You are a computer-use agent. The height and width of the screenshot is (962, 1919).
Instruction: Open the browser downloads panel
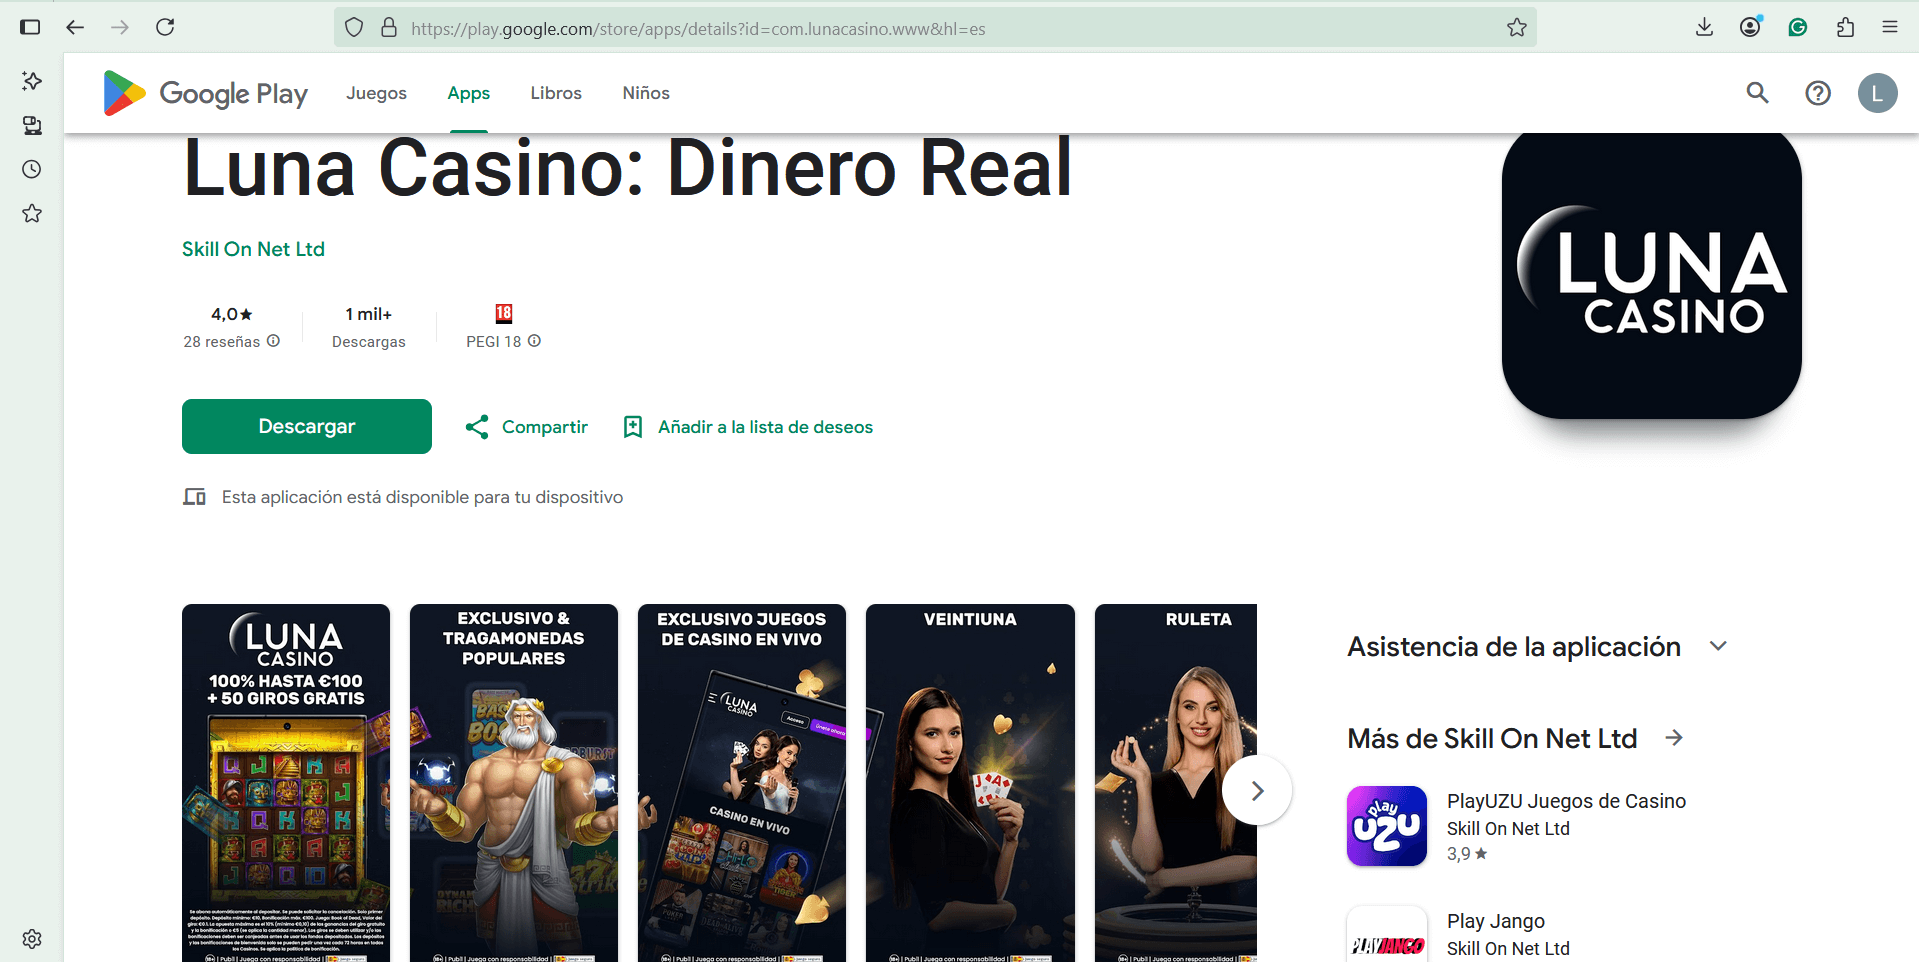[1705, 27]
